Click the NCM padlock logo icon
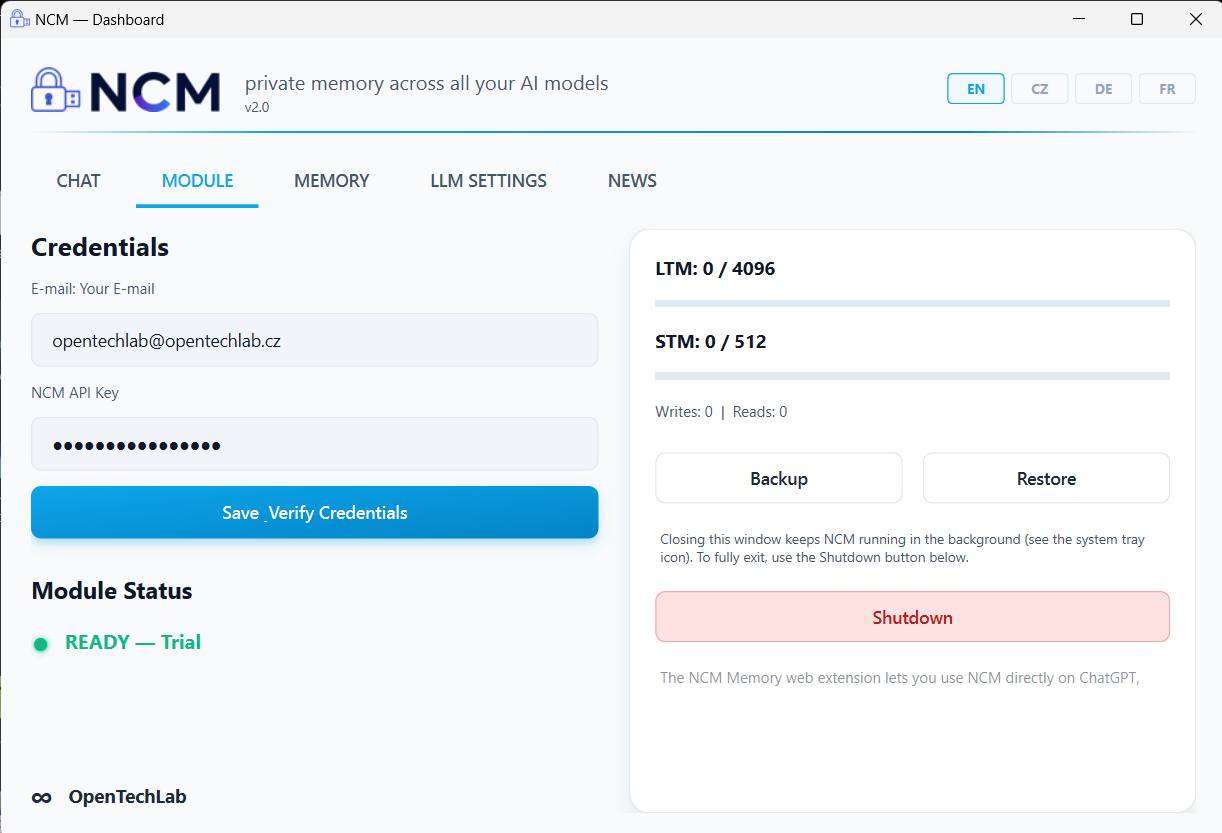 pos(55,90)
